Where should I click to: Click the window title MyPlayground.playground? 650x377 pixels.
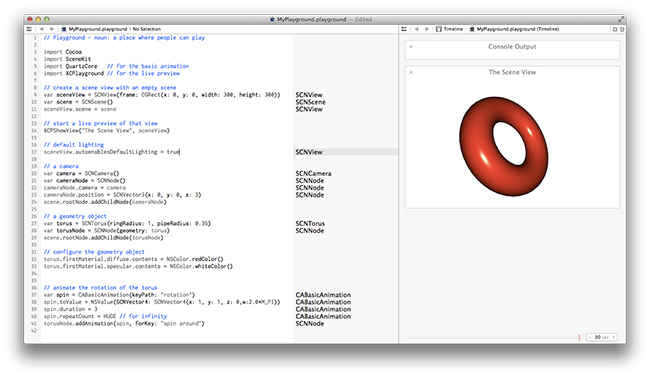311,19
